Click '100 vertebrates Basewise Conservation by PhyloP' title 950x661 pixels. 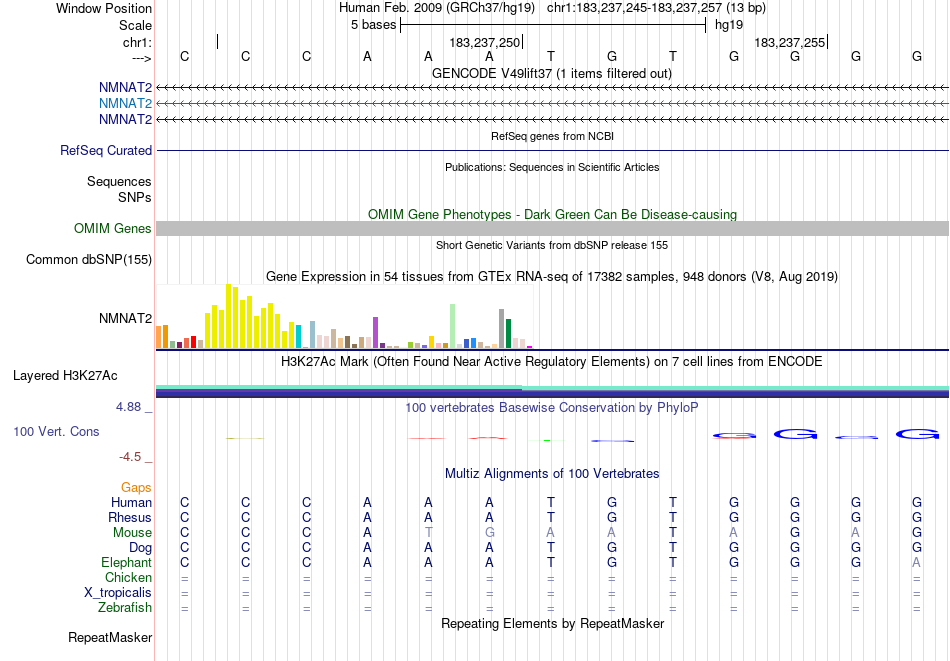552,408
